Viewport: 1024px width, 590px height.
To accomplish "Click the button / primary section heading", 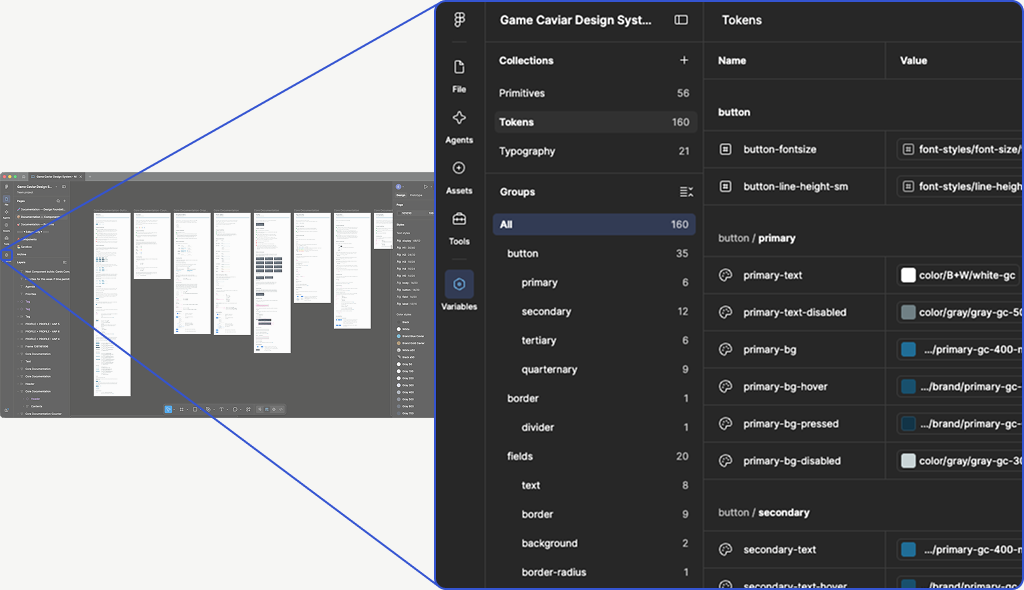I will 757,238.
